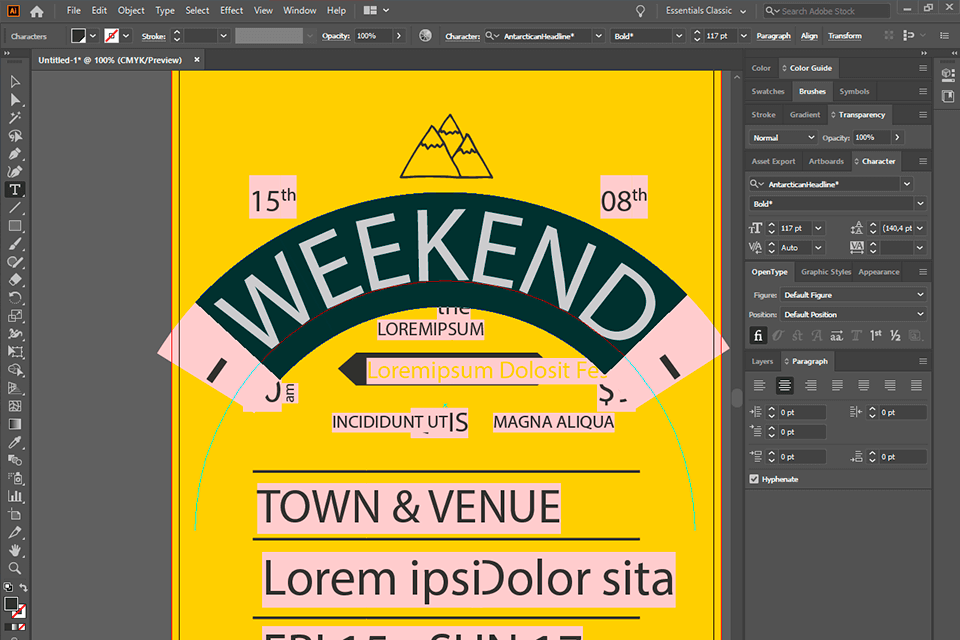Select the Column Graph tool
960x640 pixels.
[15, 496]
